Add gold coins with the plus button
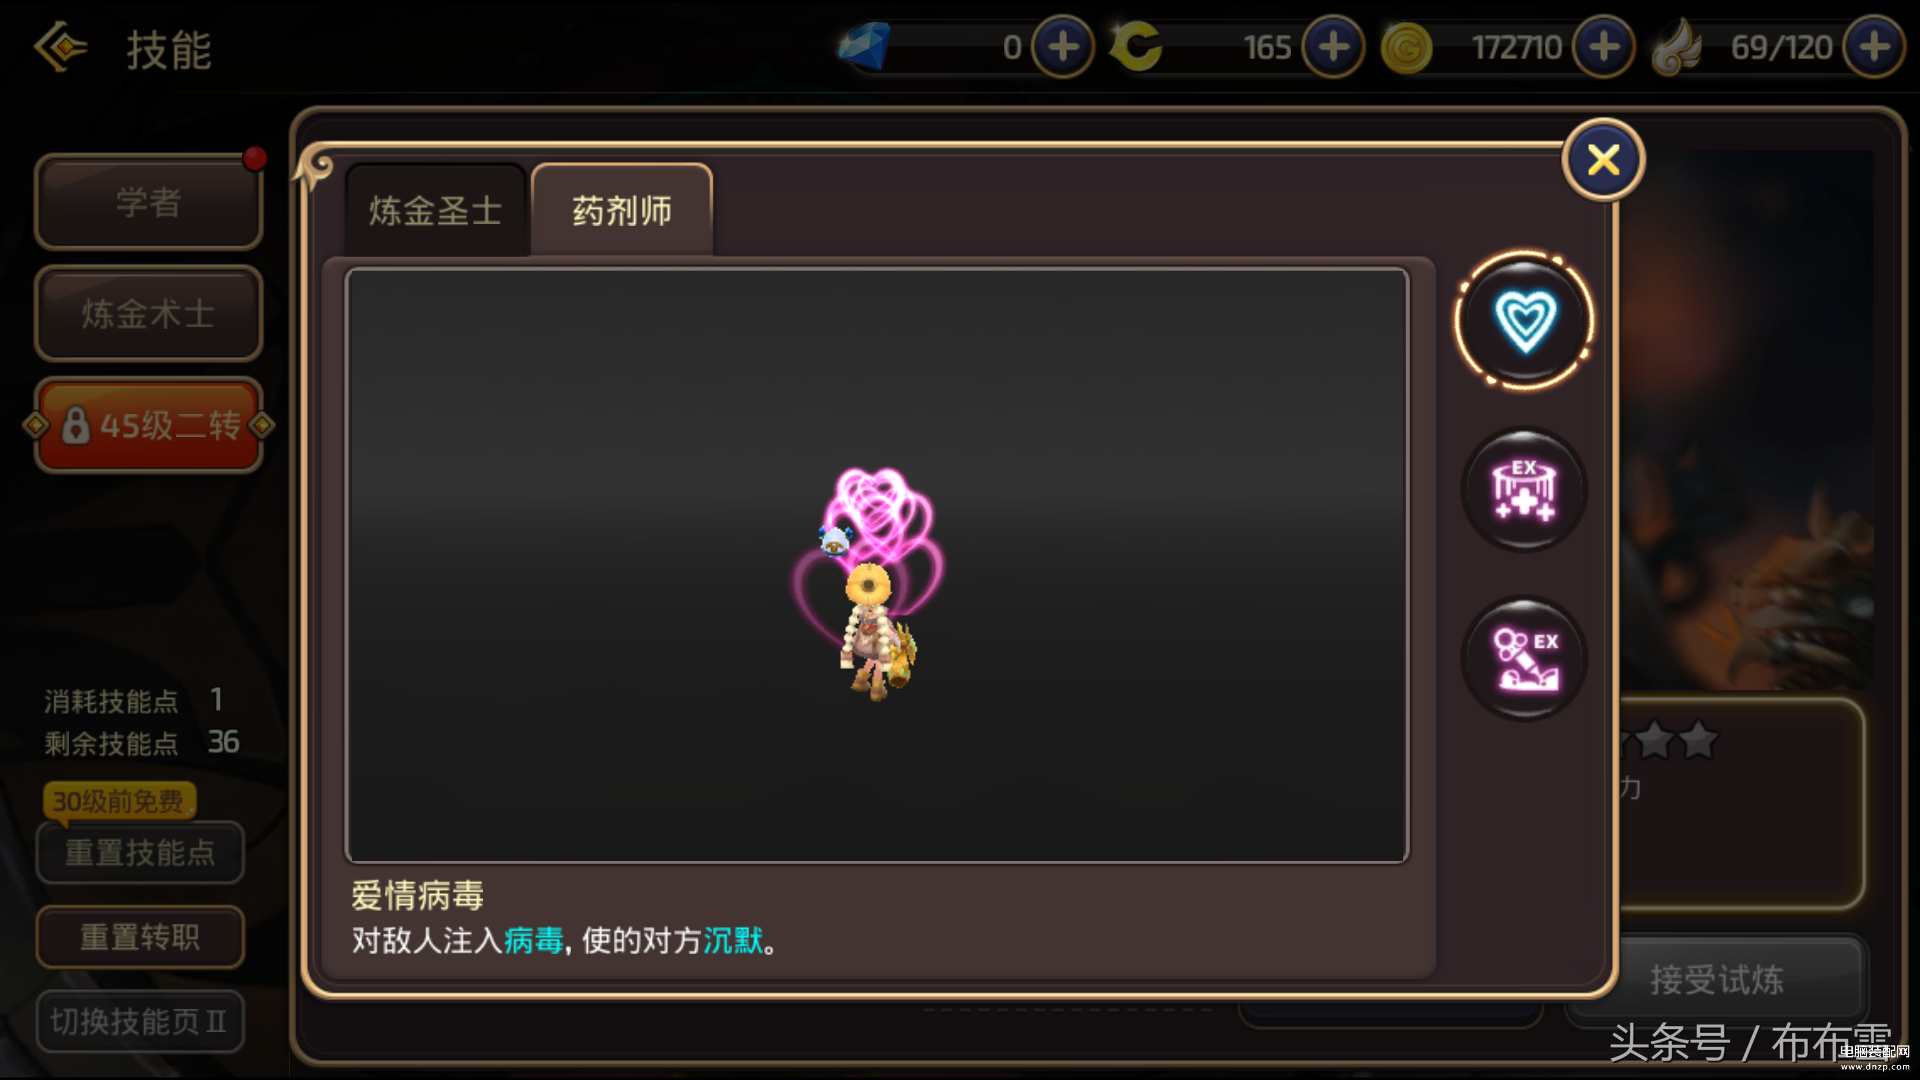 (x=1604, y=47)
